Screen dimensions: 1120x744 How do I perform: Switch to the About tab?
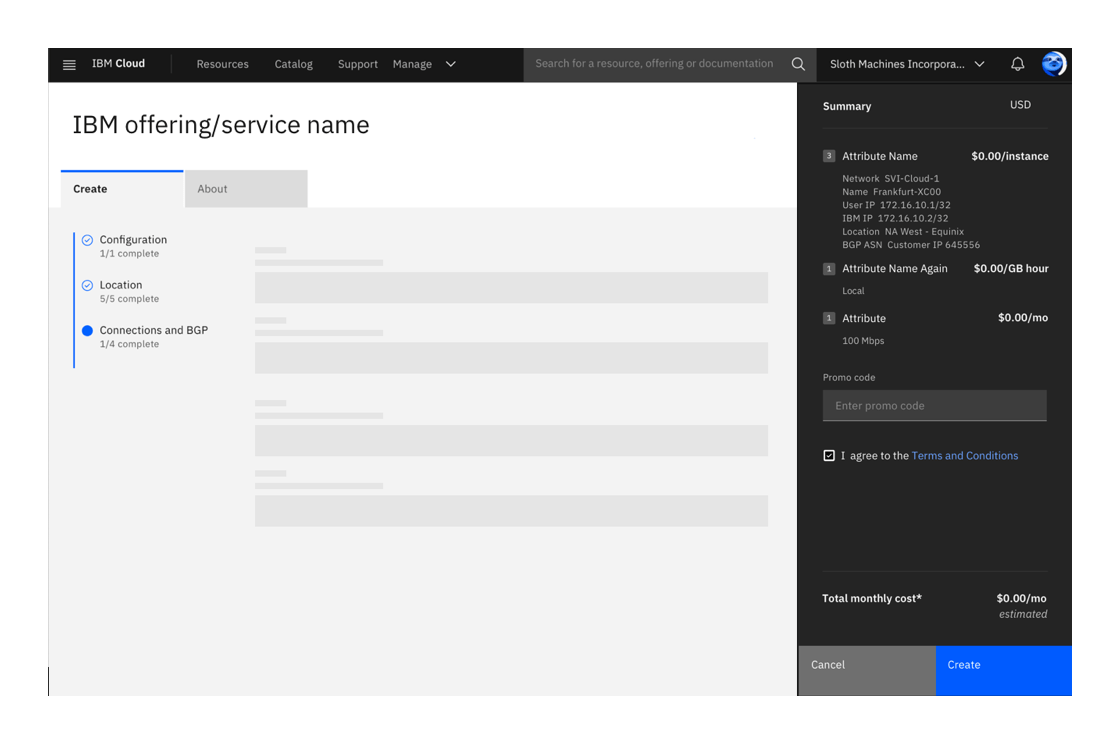212,188
